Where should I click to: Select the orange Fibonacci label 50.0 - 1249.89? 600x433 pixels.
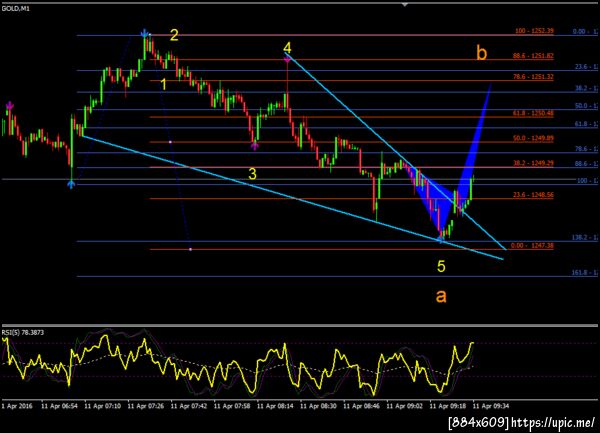pos(533,138)
